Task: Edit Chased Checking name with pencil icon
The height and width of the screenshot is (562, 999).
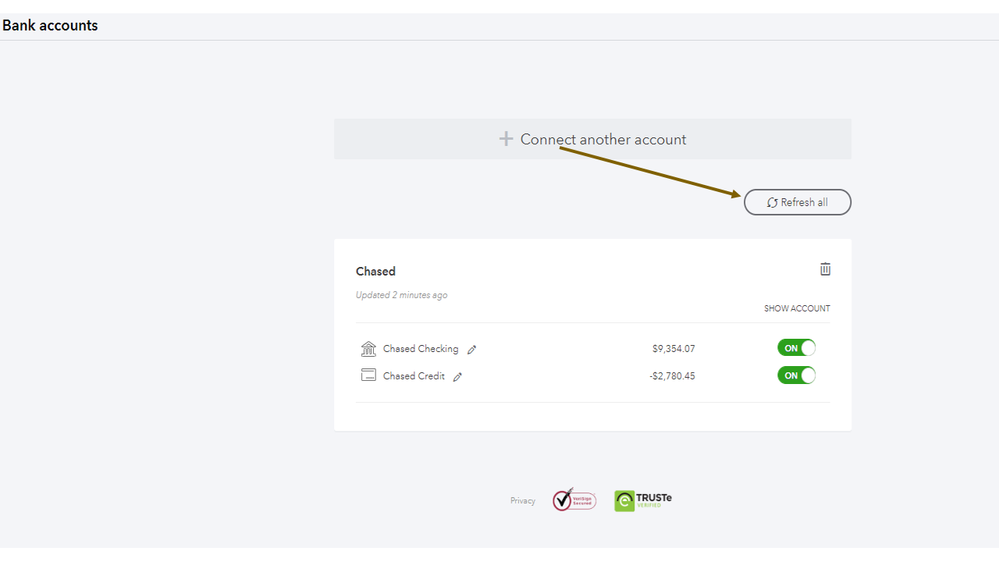Action: 472,350
